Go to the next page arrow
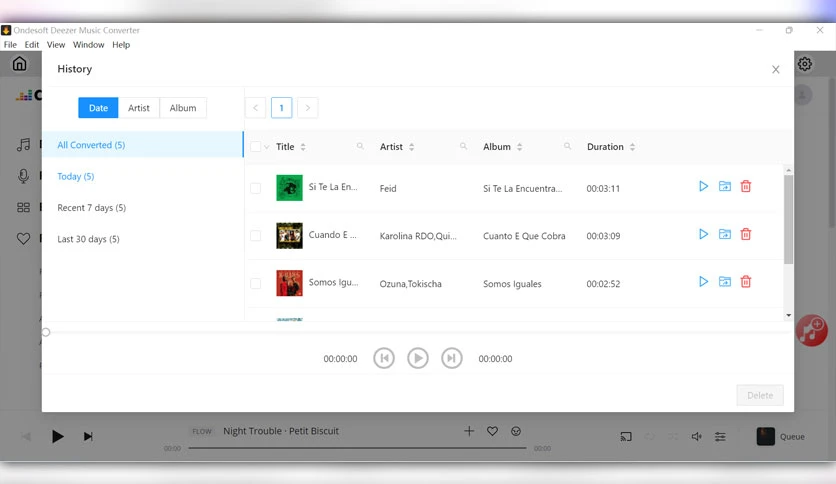836x484 pixels. tap(308, 108)
